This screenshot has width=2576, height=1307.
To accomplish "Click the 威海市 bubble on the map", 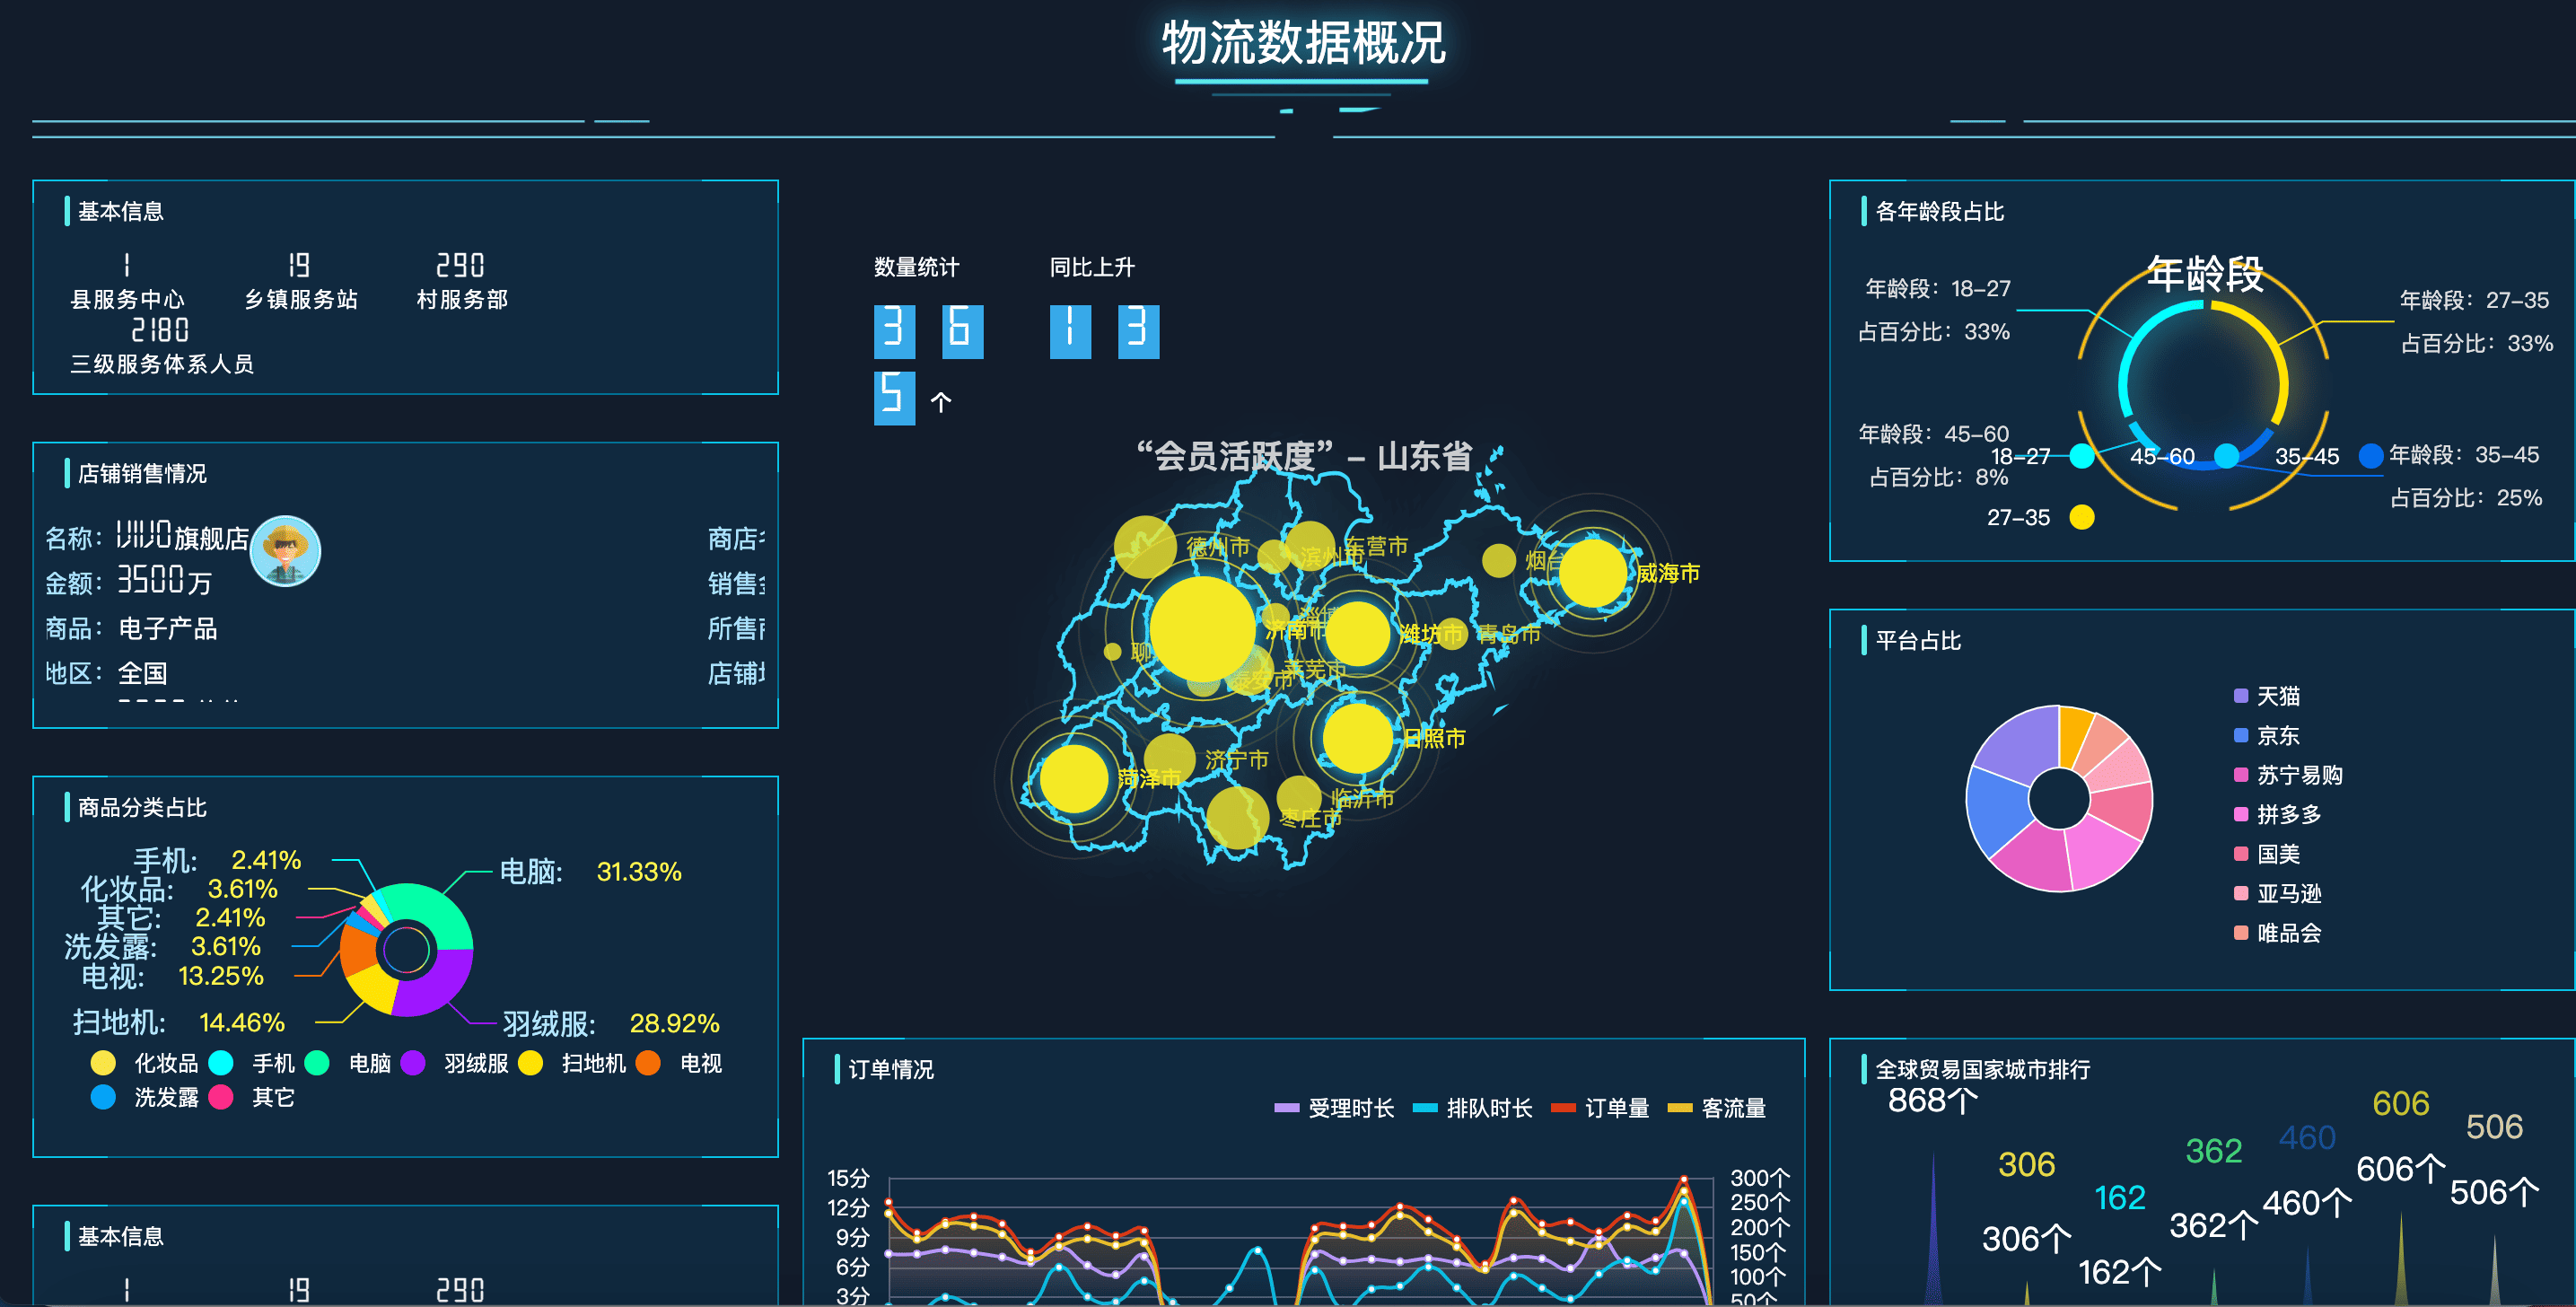I will click(1592, 573).
